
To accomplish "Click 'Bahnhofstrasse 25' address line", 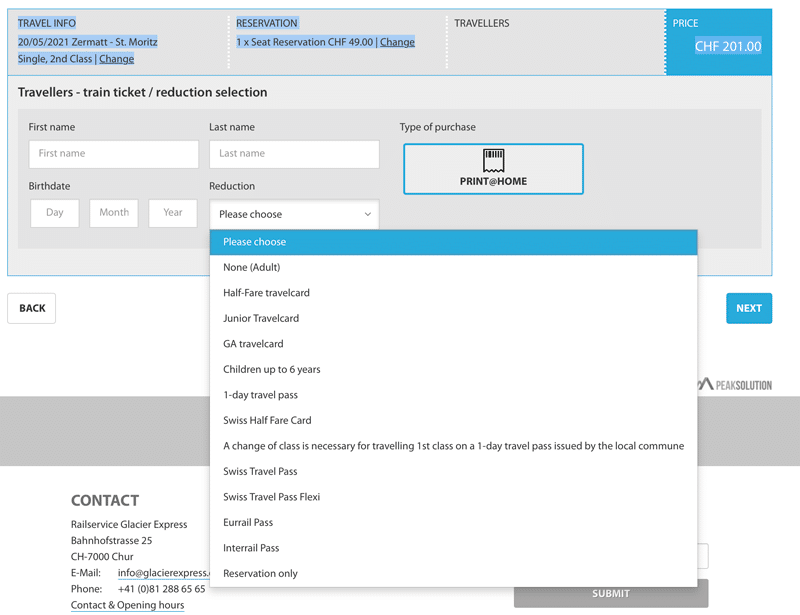I will 111,540.
